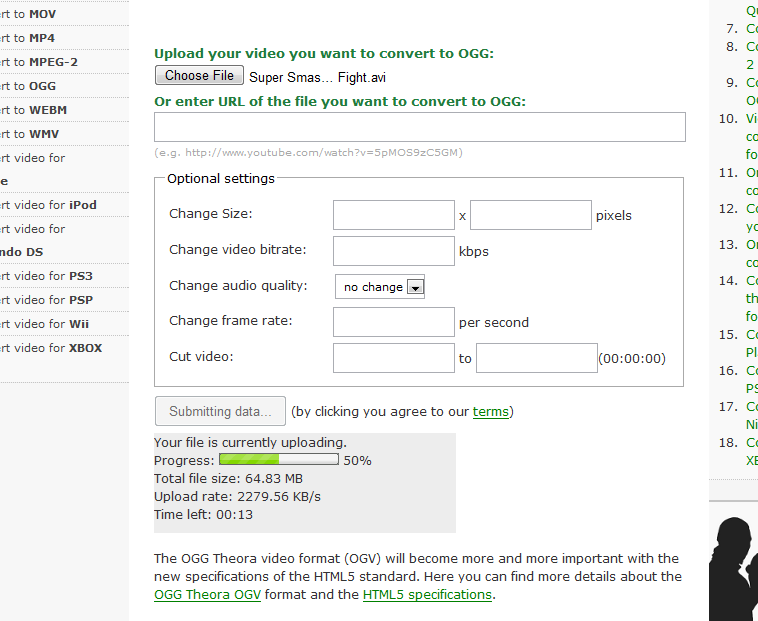Viewport: 758px width, 621px height.
Task: Open the audio quality dropdown
Action: 379,287
